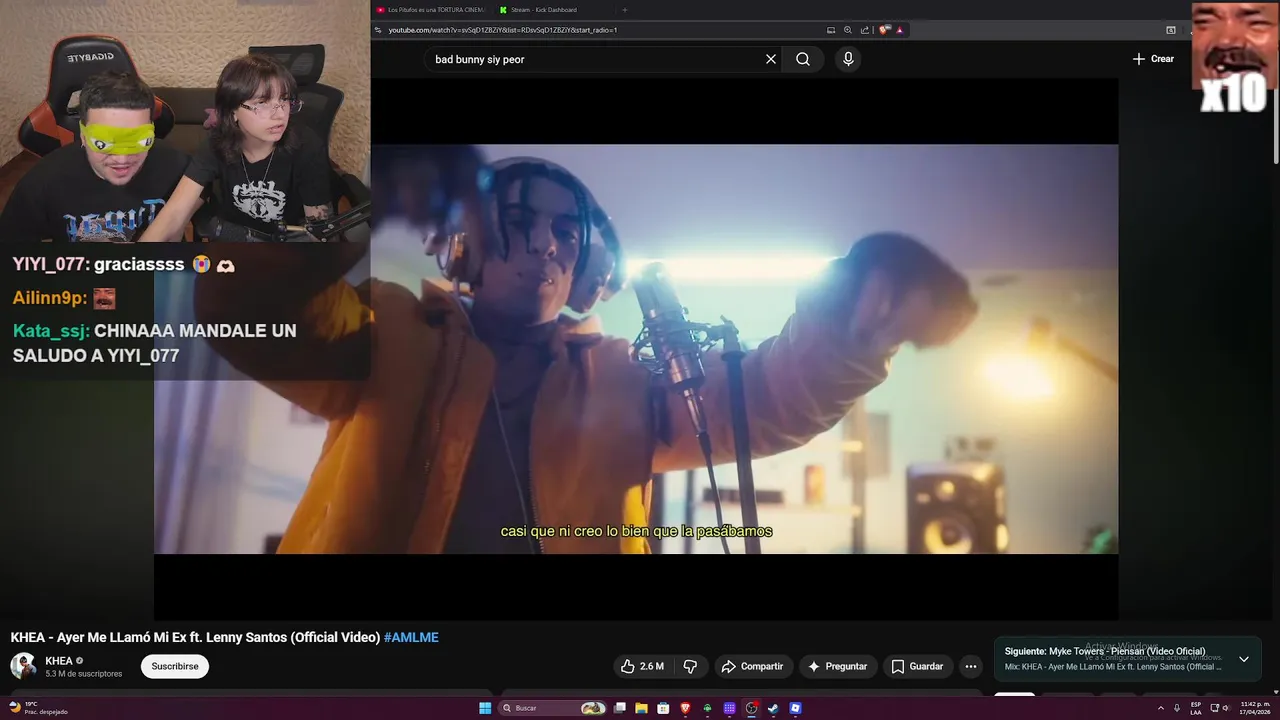Open Roblox from the taskbar
This screenshot has width=1280, height=720.
(x=795, y=708)
